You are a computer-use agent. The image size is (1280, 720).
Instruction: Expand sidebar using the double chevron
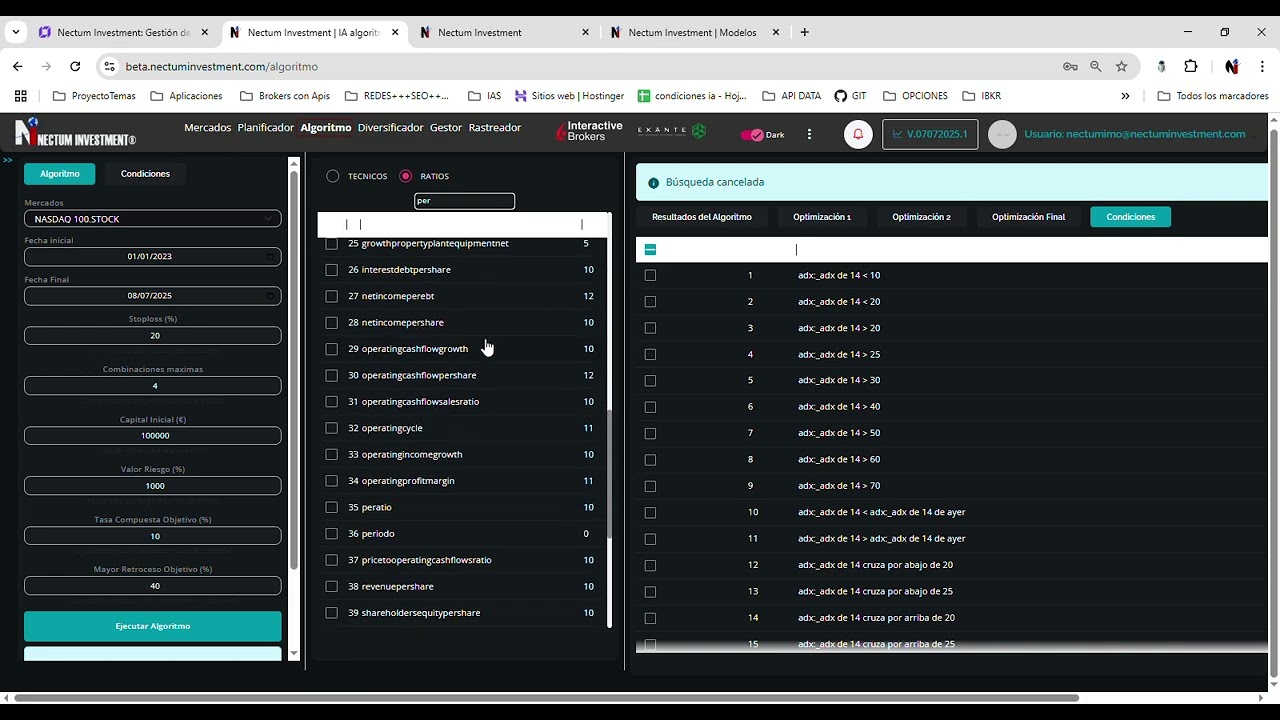[7, 160]
